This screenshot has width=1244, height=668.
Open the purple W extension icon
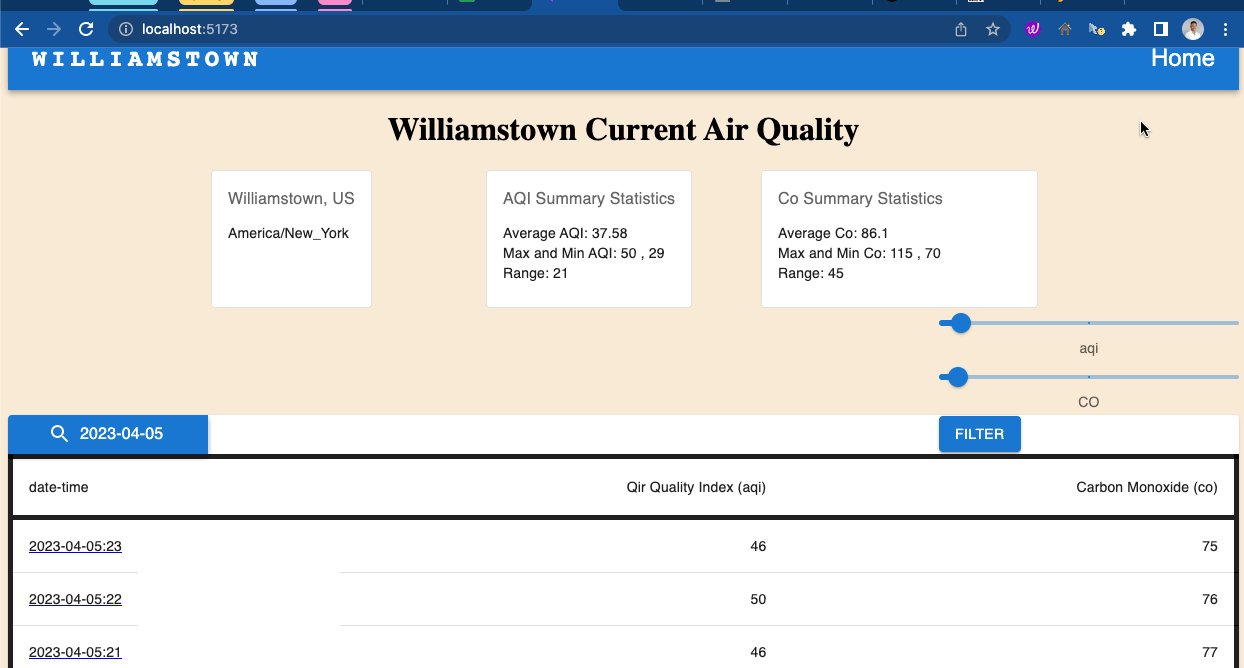pos(1033,30)
